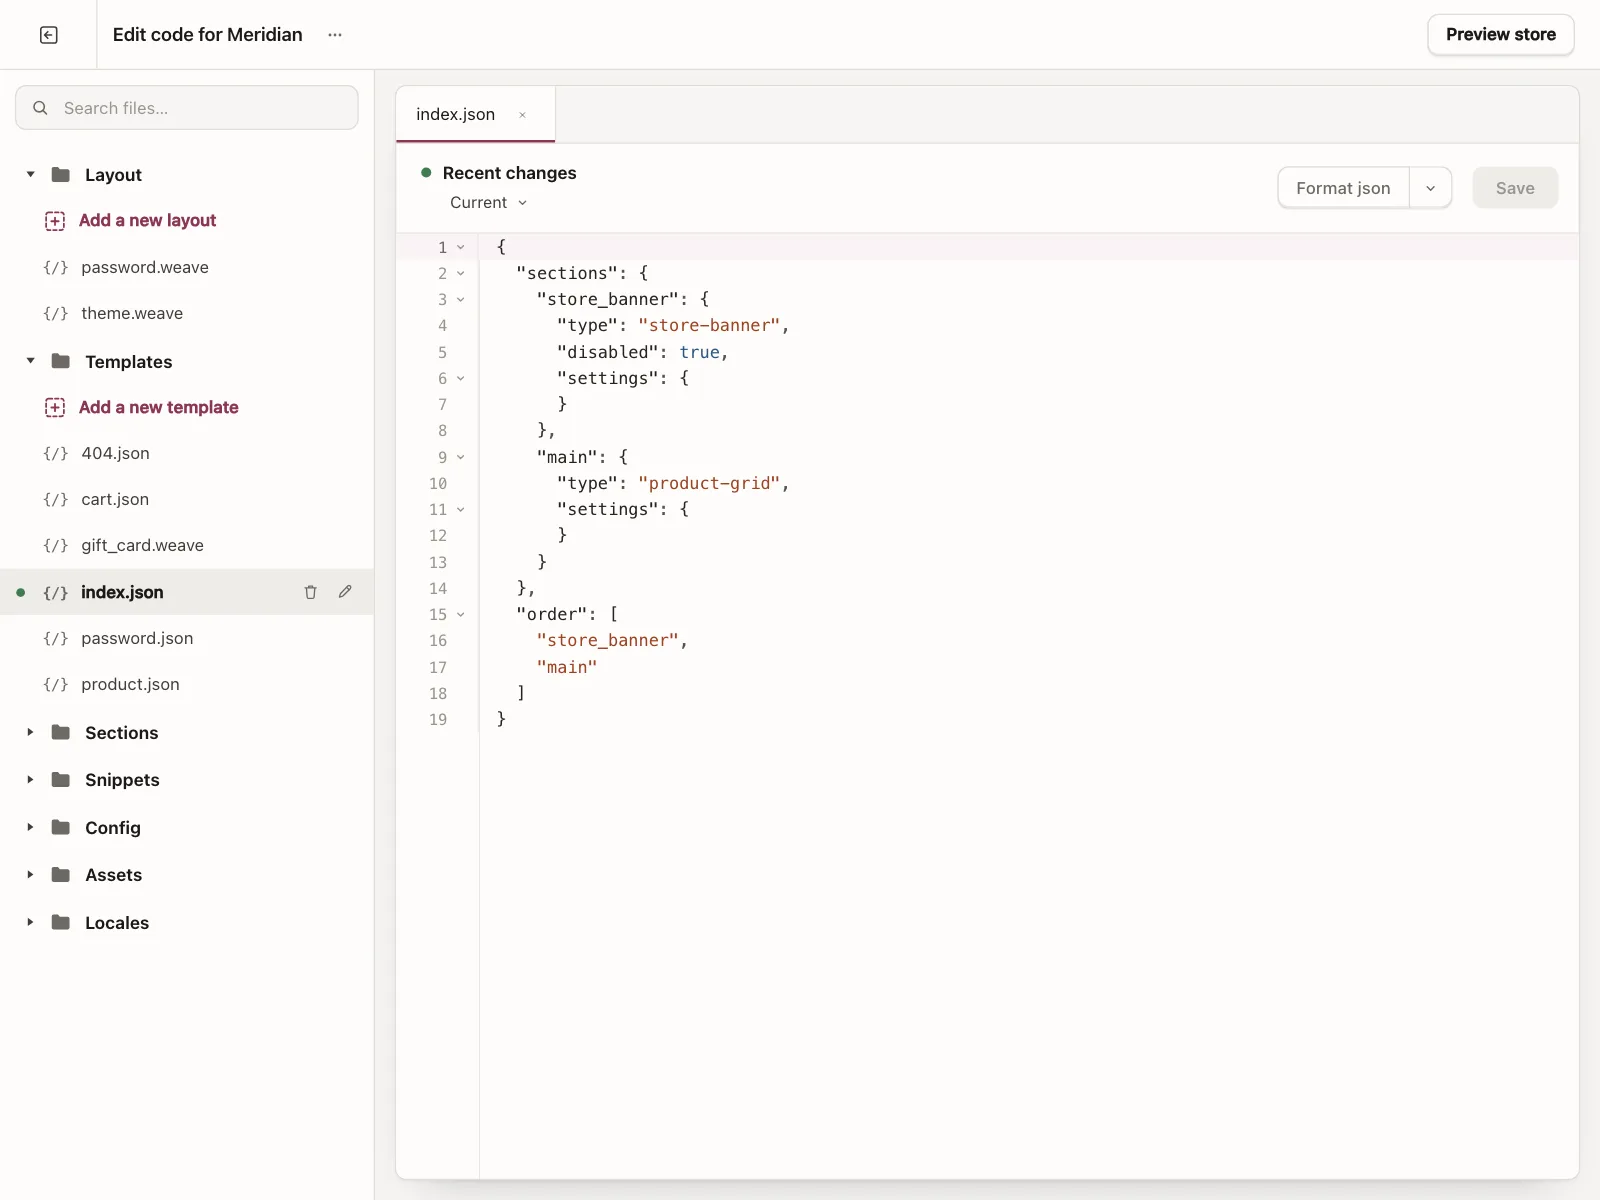Click the Add a new template link
This screenshot has height=1200, width=1600.
coord(158,408)
